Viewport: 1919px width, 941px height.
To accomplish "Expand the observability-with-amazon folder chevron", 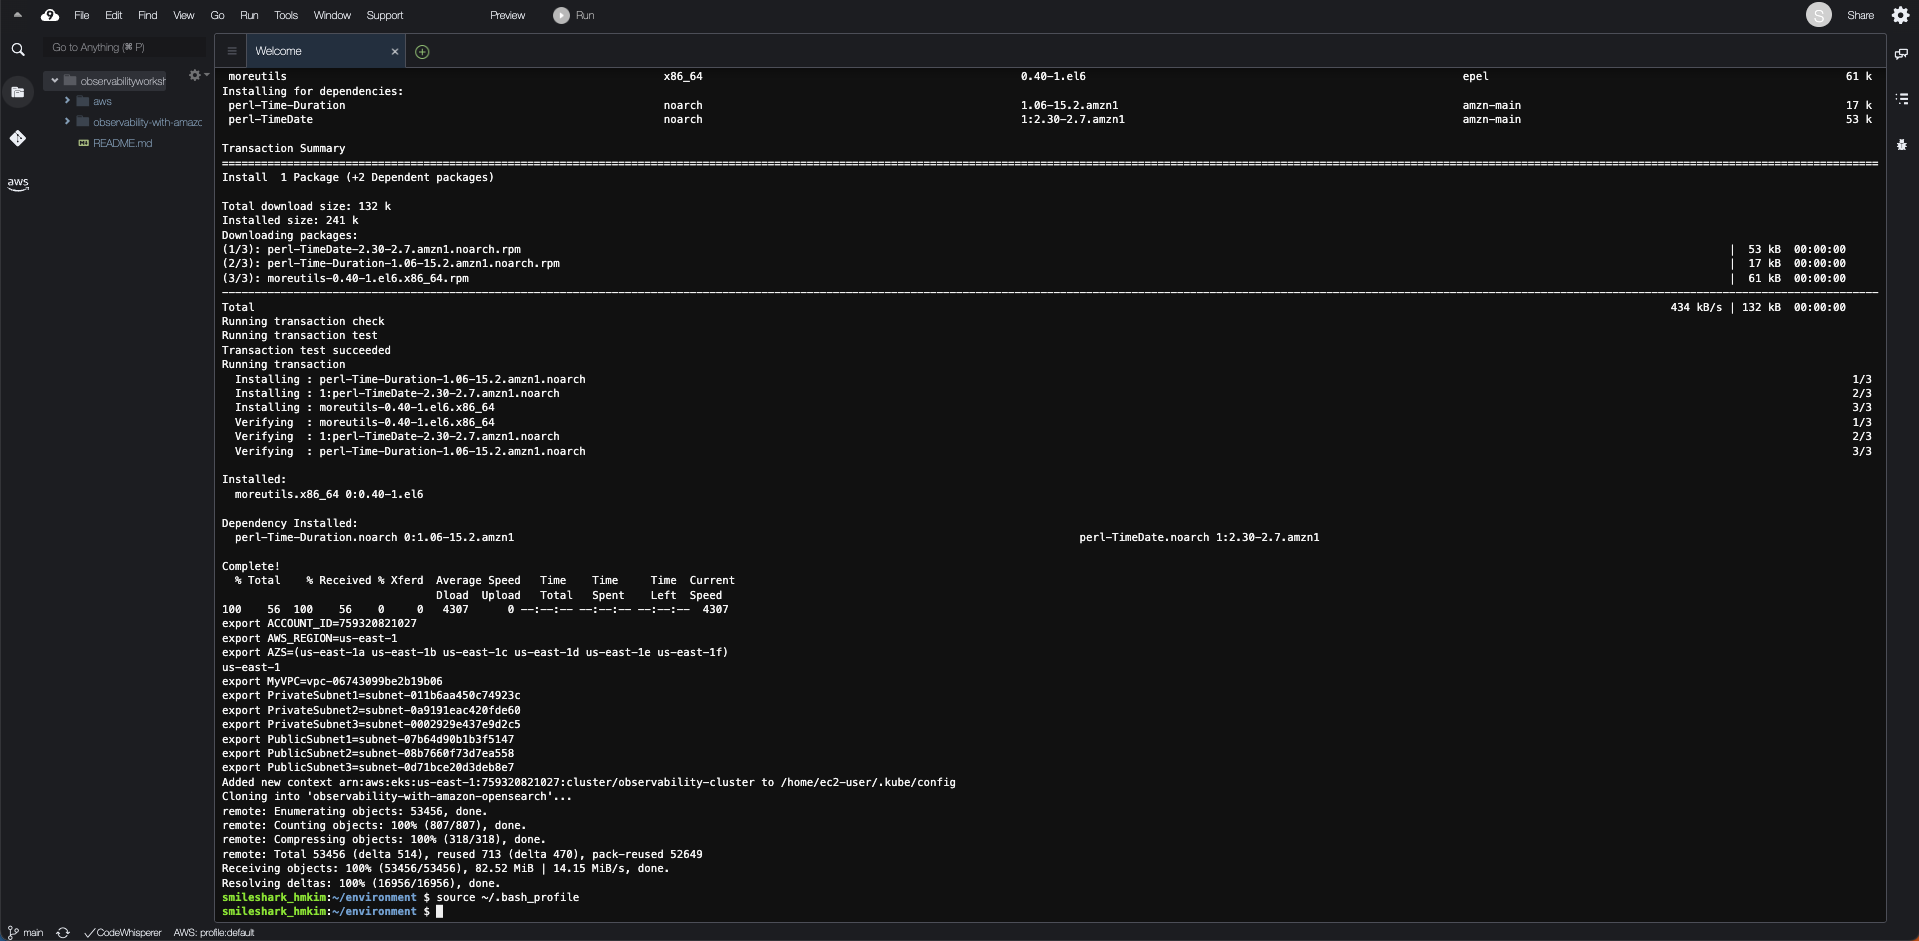I will click(67, 122).
